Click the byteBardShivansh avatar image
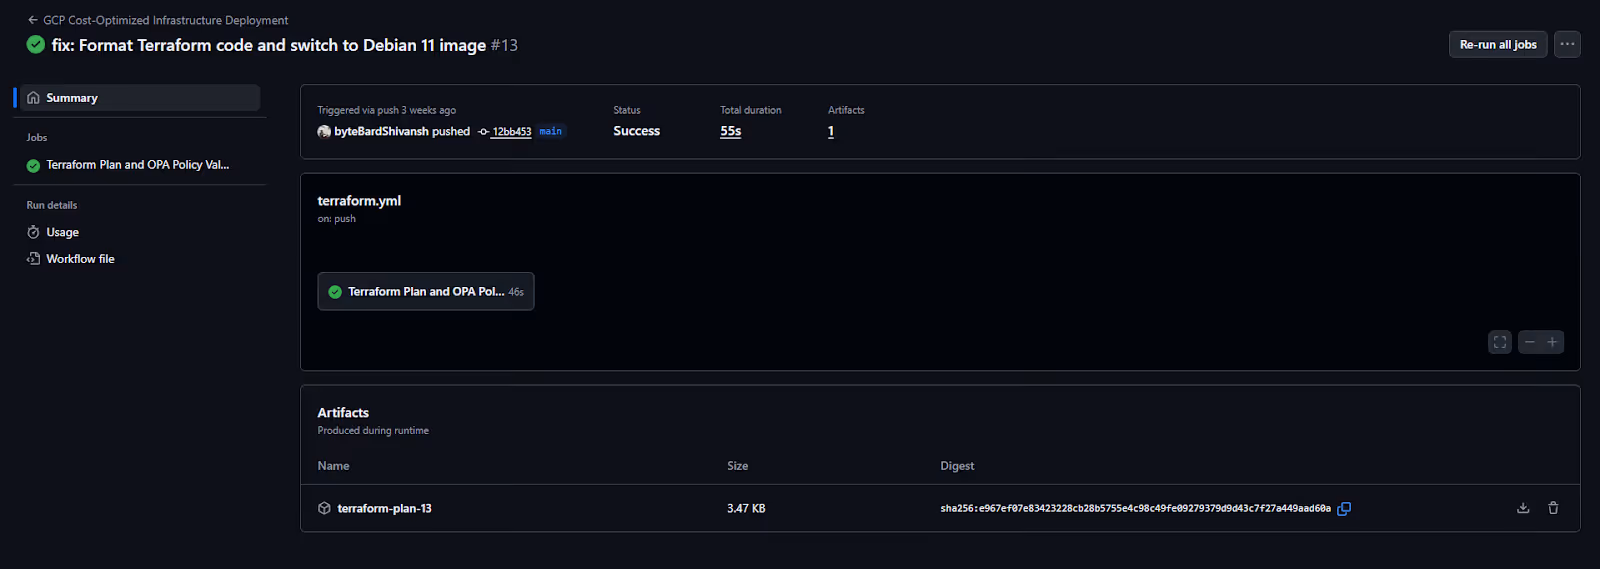The width and height of the screenshot is (1600, 569). pos(324,131)
